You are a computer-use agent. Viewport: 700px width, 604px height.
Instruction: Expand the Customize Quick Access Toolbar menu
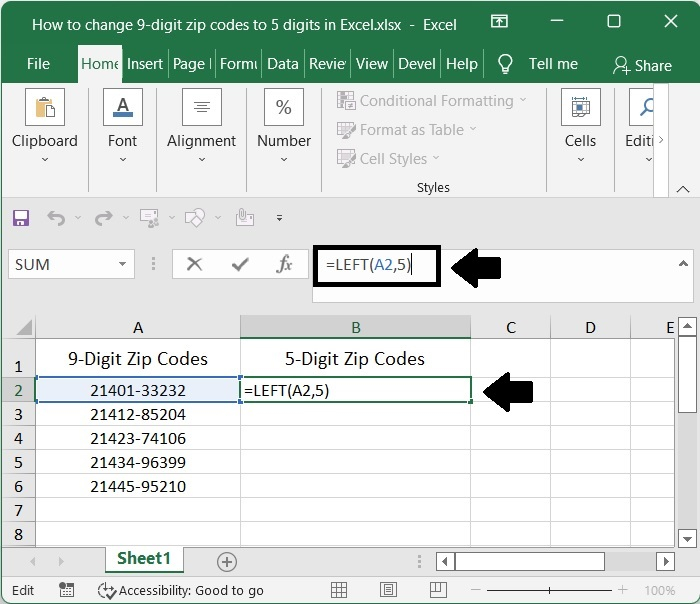pos(279,217)
